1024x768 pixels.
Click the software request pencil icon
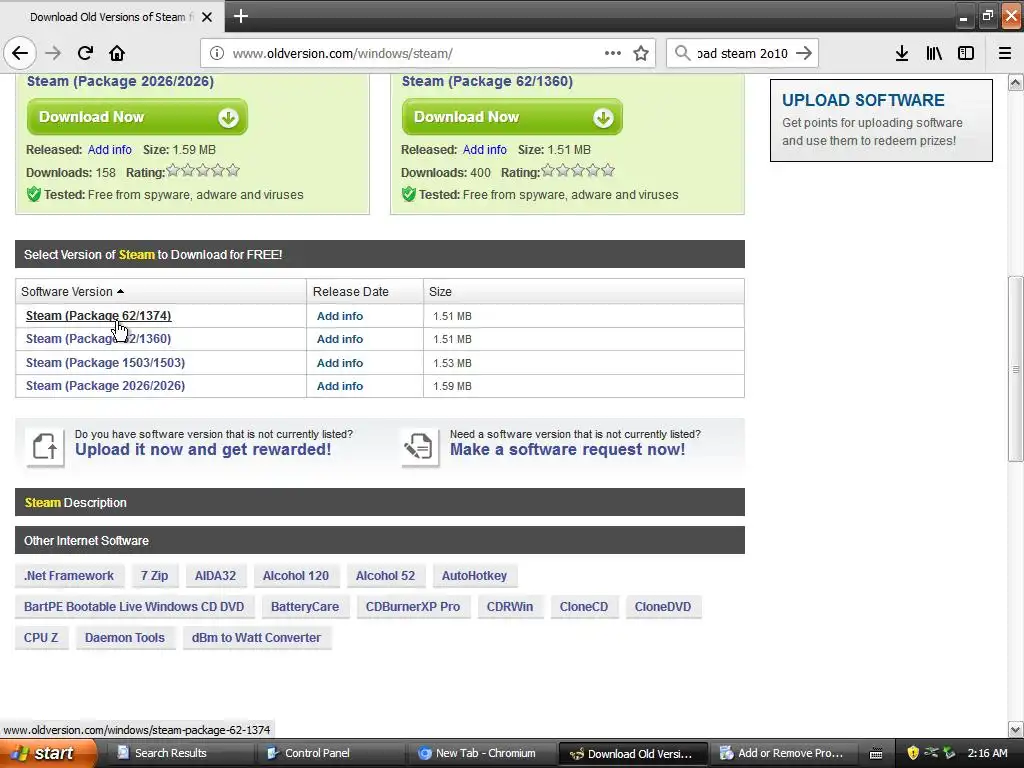[x=420, y=447]
